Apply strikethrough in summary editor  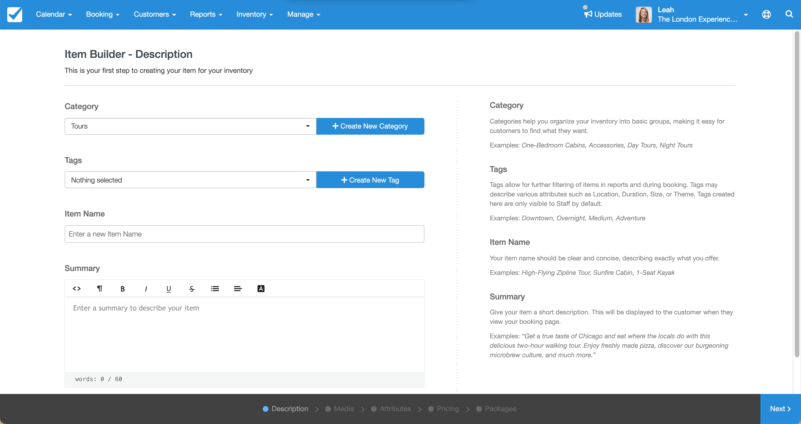click(192, 288)
